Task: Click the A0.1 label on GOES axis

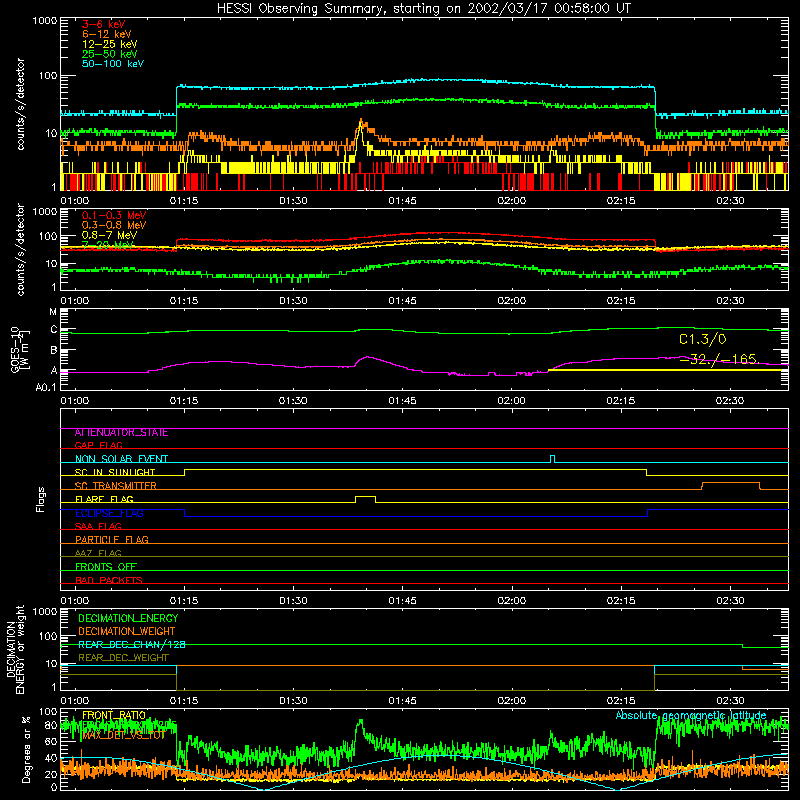Action: click(46, 387)
